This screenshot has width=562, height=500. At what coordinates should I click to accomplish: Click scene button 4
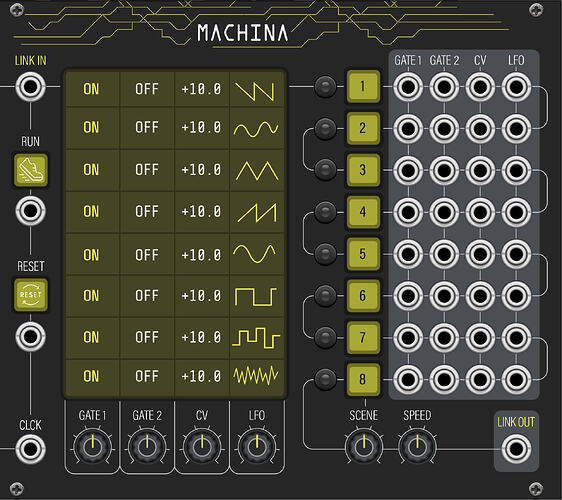(x=363, y=212)
